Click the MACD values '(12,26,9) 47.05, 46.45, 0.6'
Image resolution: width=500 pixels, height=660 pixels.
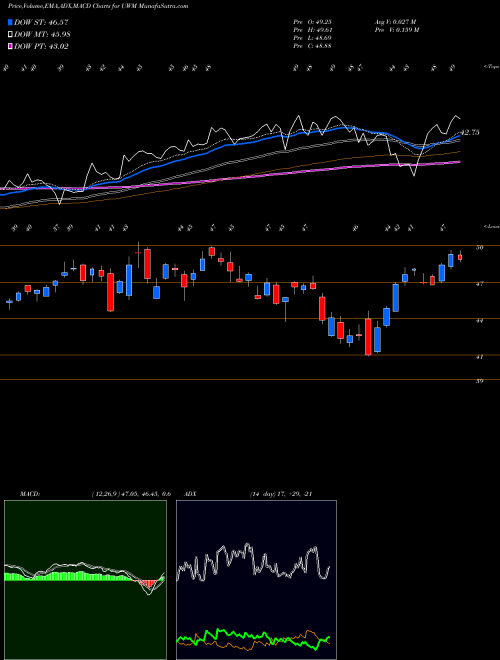131,494
